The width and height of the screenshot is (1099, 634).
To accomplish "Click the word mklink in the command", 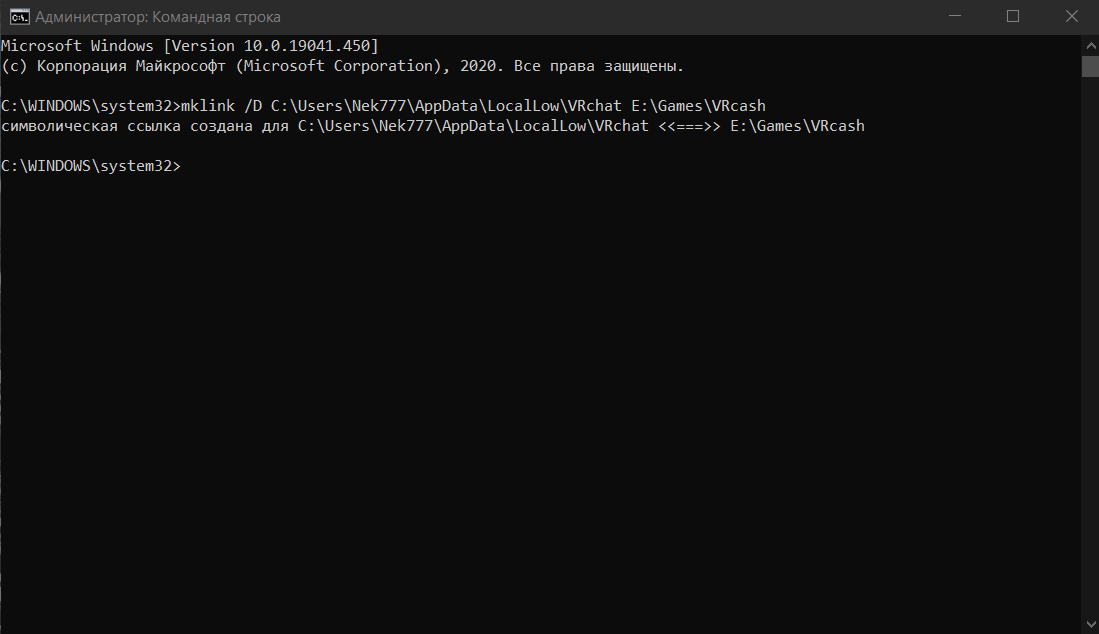I will [x=205, y=106].
